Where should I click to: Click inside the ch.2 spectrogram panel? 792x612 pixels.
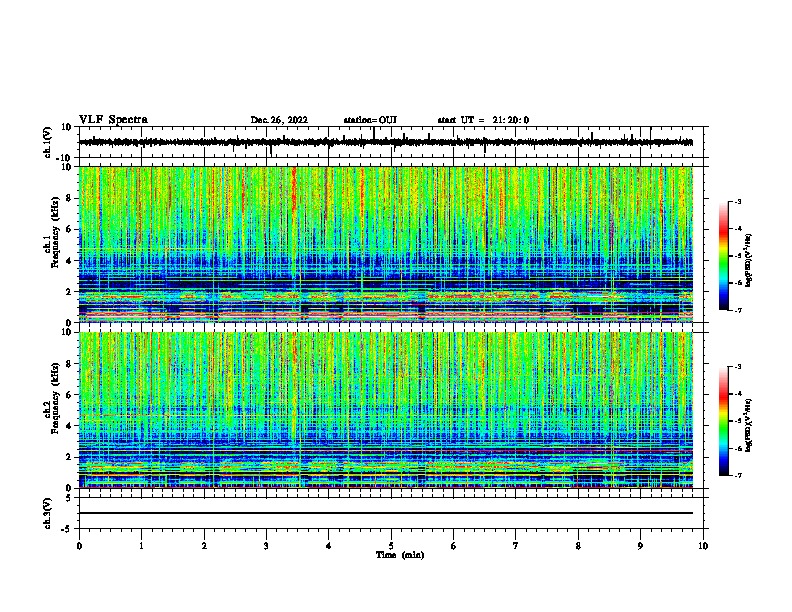pyautogui.click(x=386, y=410)
